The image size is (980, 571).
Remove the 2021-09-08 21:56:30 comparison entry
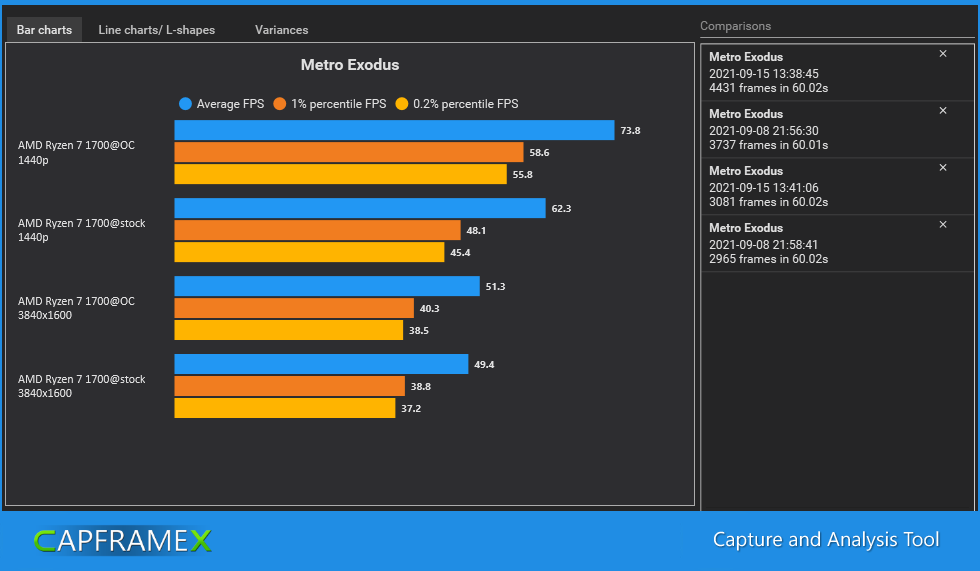tap(942, 111)
